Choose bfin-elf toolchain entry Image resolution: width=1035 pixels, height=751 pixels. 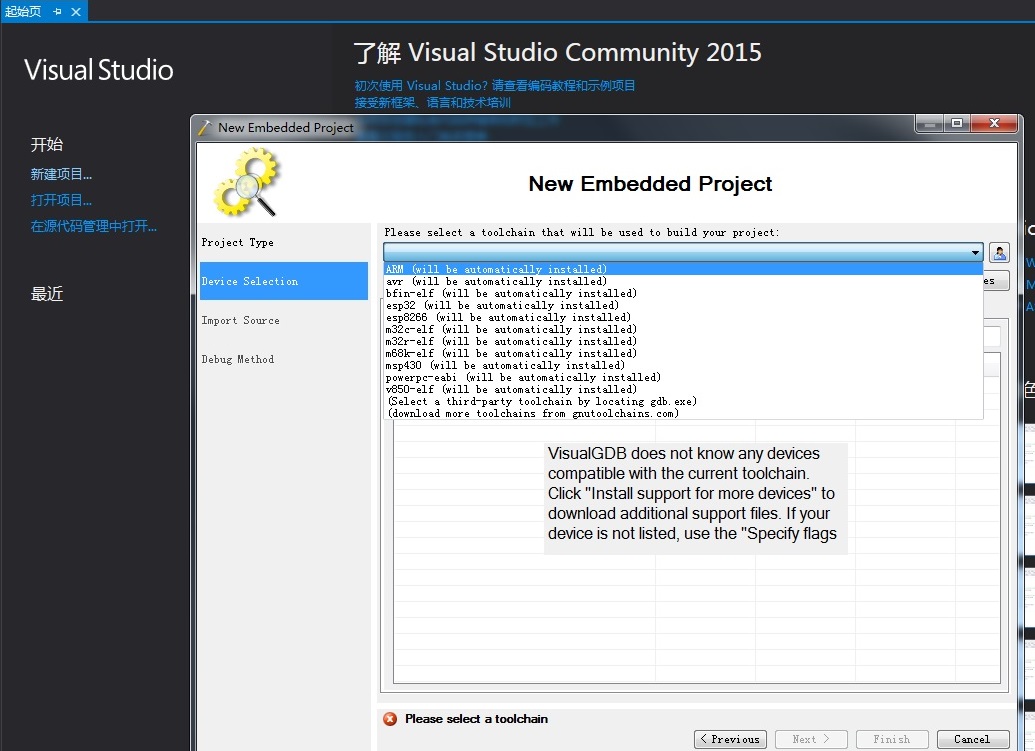[683, 293]
